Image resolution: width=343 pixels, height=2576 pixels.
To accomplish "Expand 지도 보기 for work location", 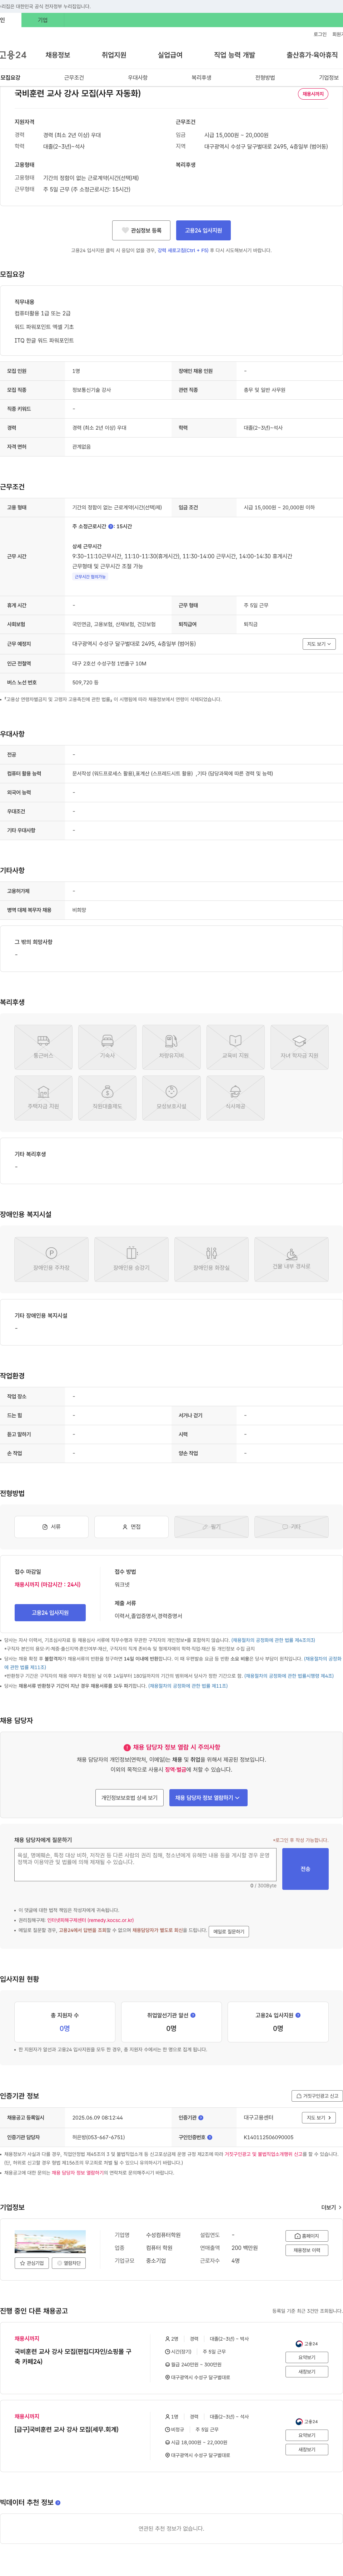I will [319, 644].
